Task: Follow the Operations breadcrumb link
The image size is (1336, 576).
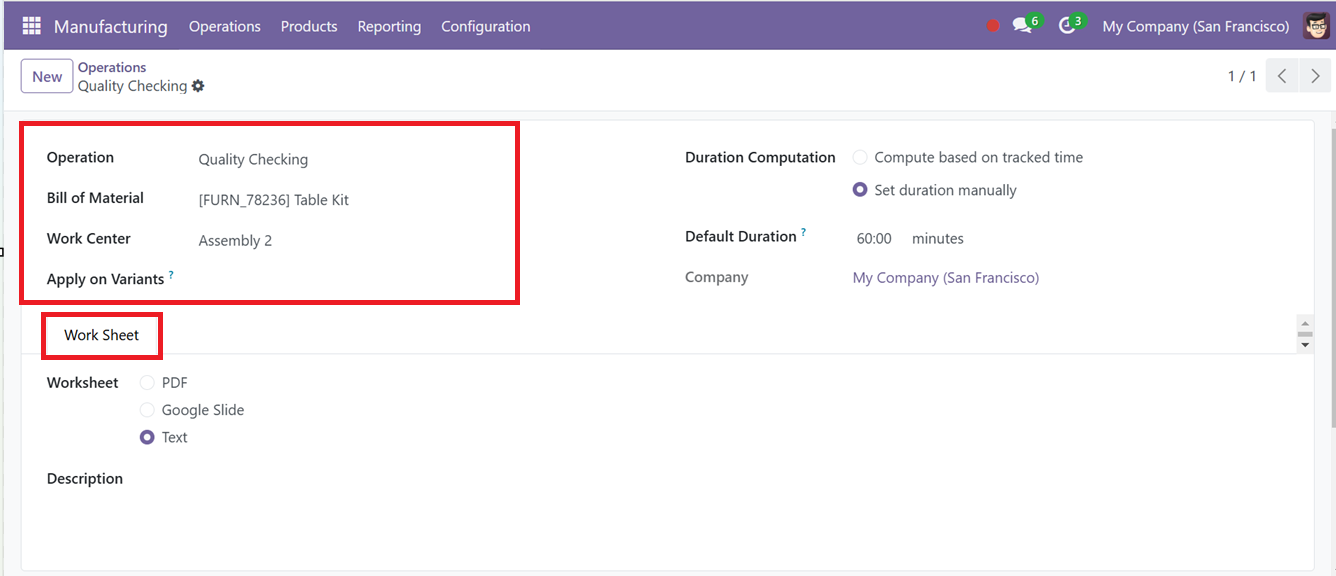Action: tap(112, 67)
